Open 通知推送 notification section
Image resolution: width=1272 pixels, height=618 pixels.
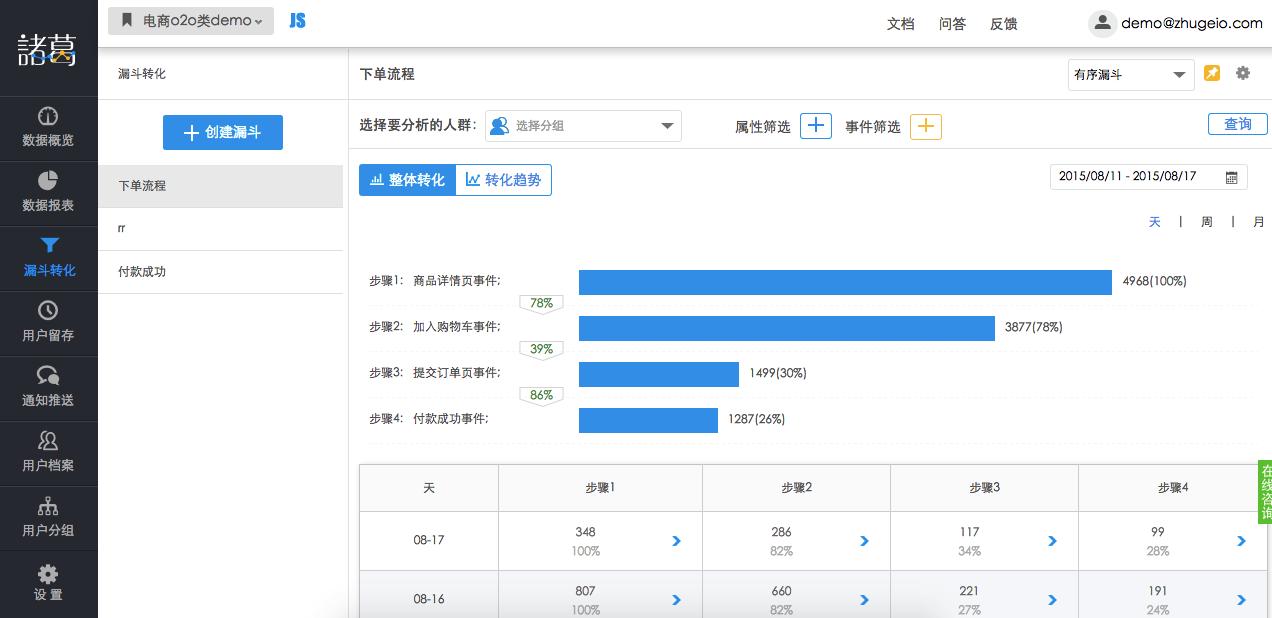pos(48,387)
